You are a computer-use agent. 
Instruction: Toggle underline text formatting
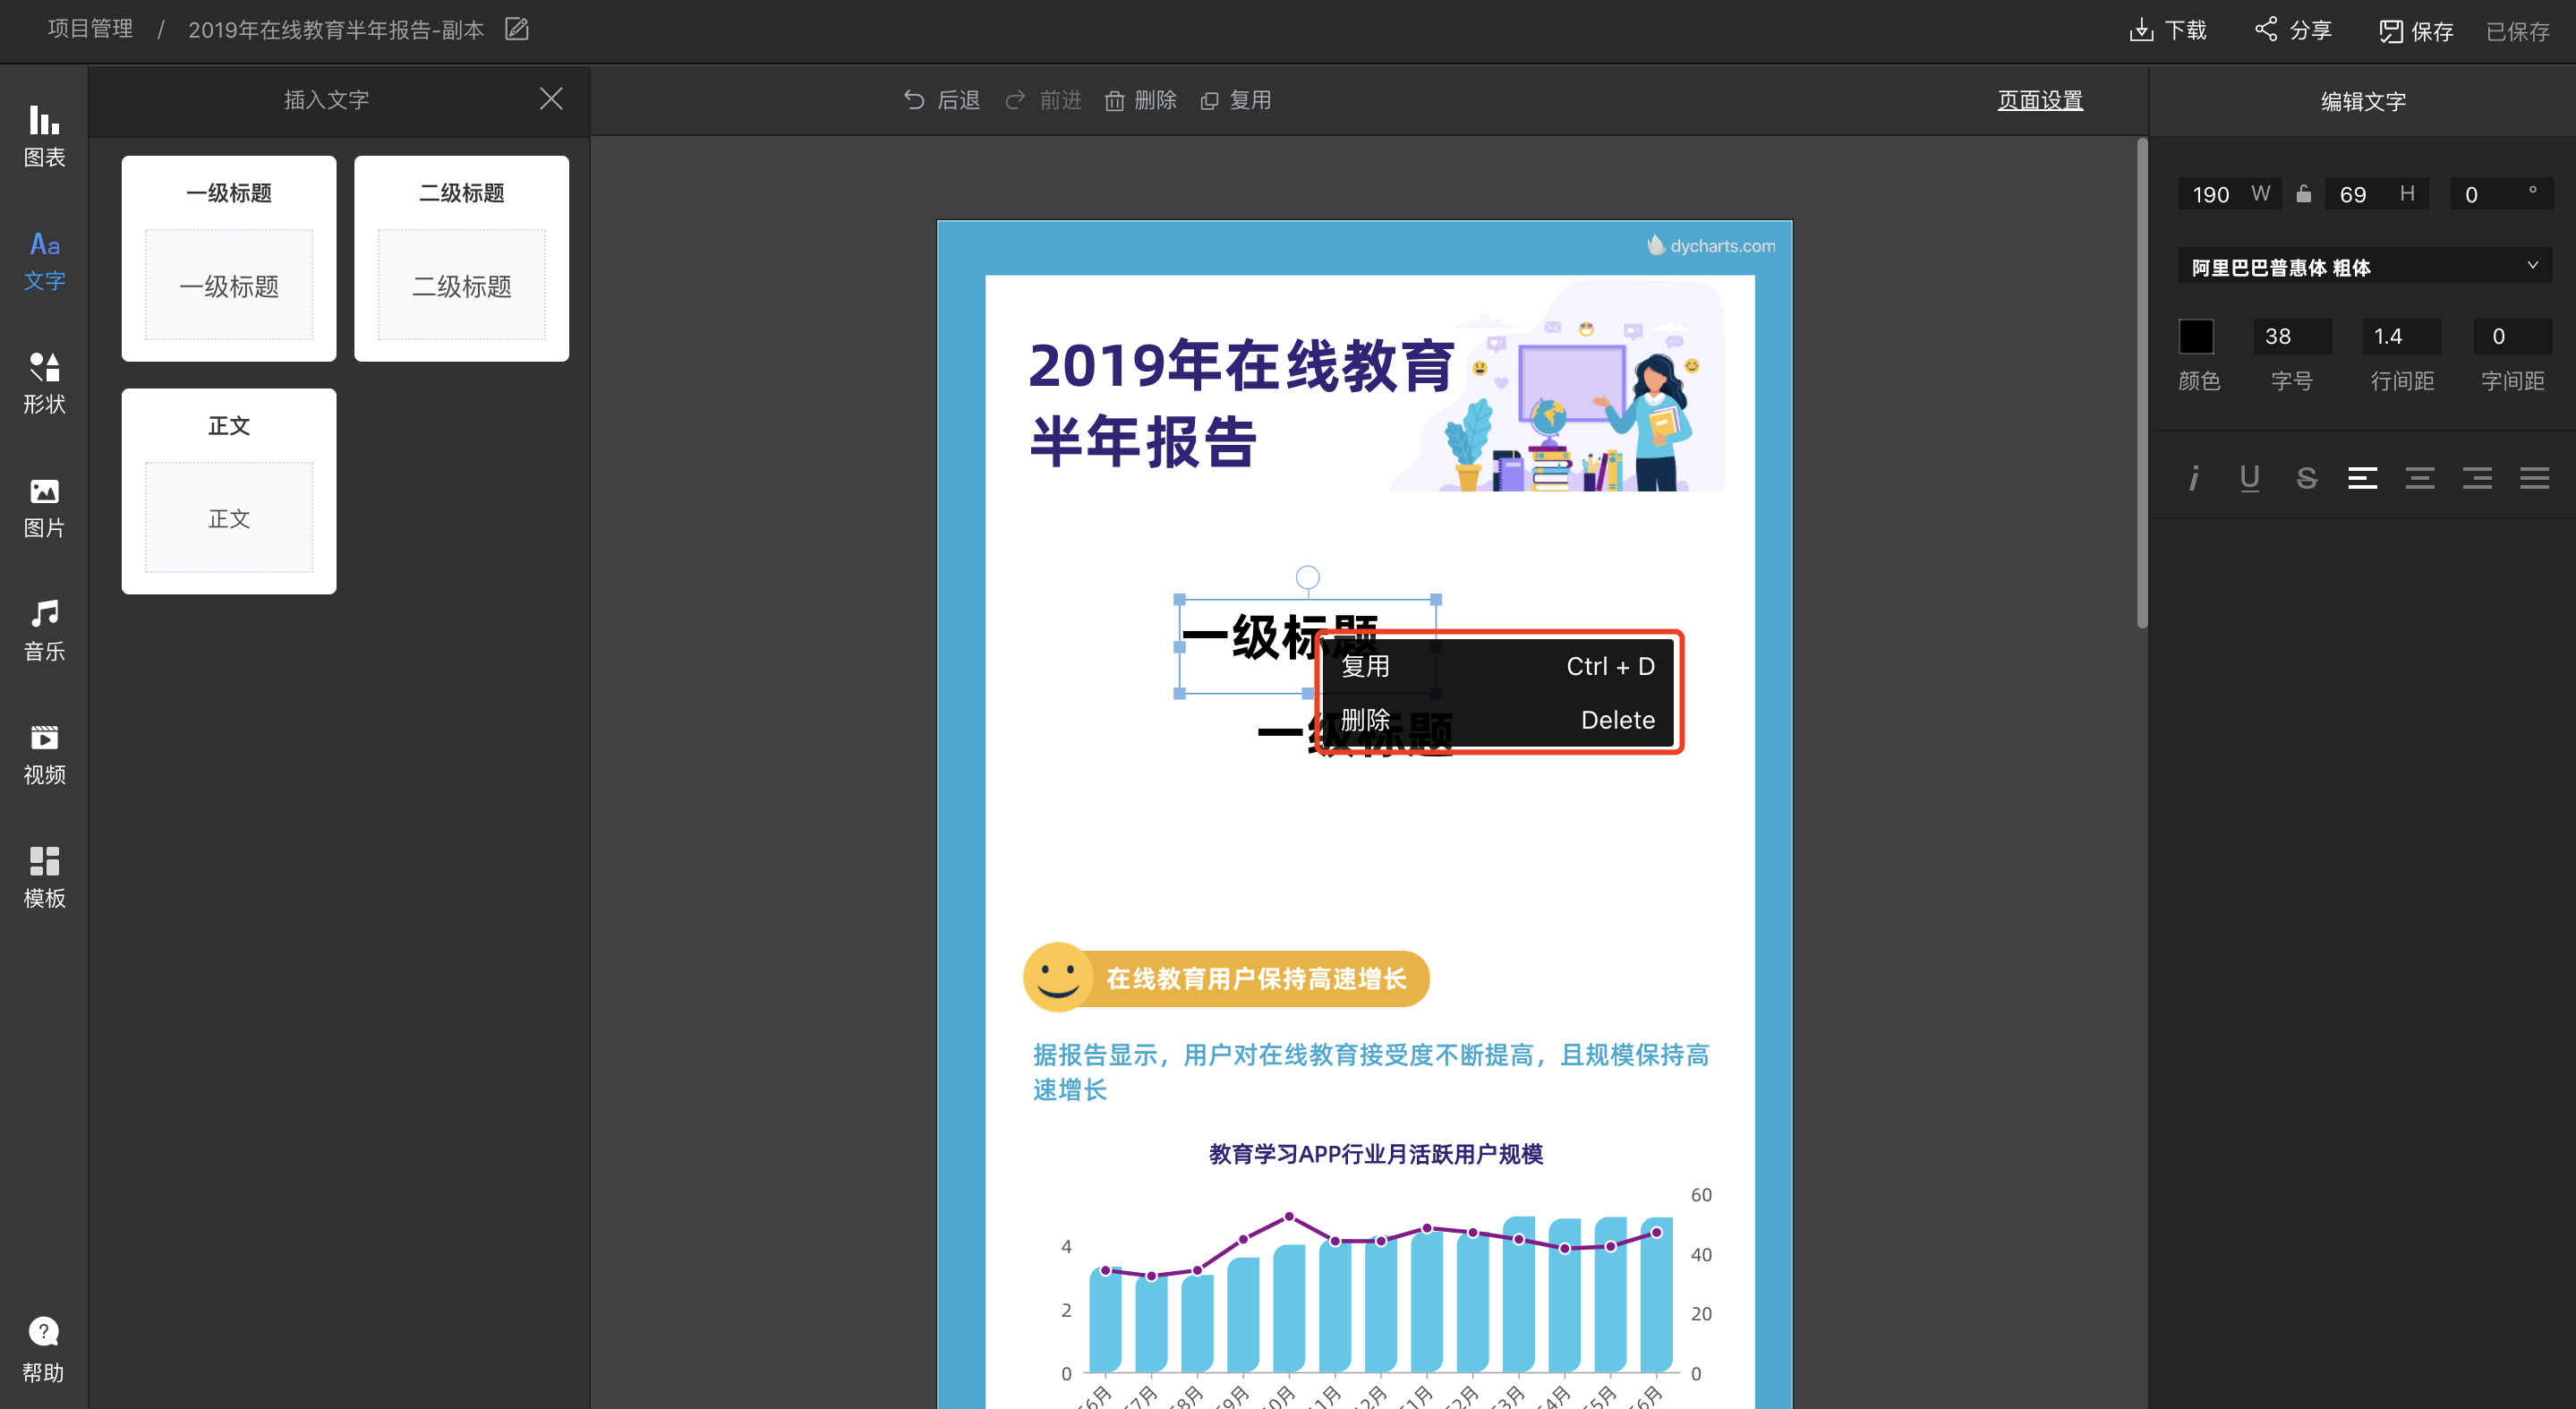(x=2250, y=478)
